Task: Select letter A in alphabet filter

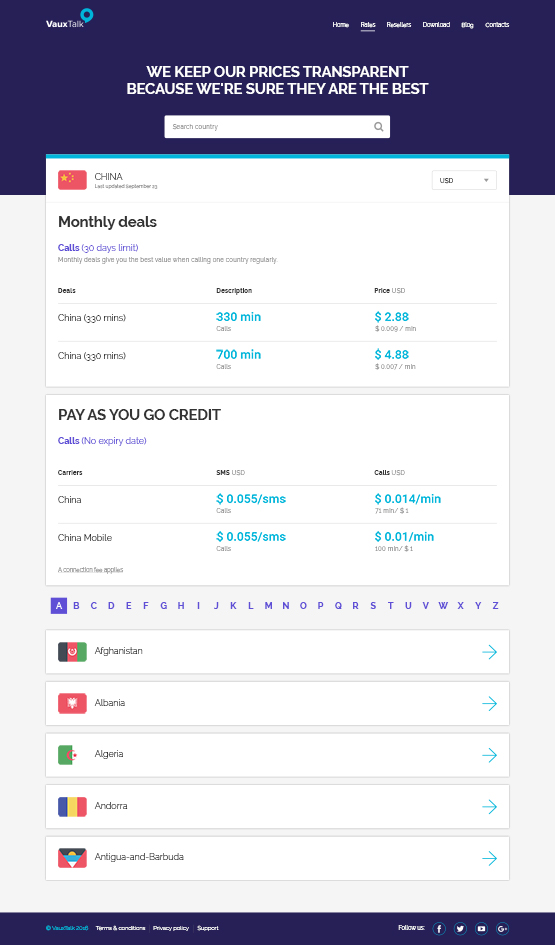Action: click(58, 606)
